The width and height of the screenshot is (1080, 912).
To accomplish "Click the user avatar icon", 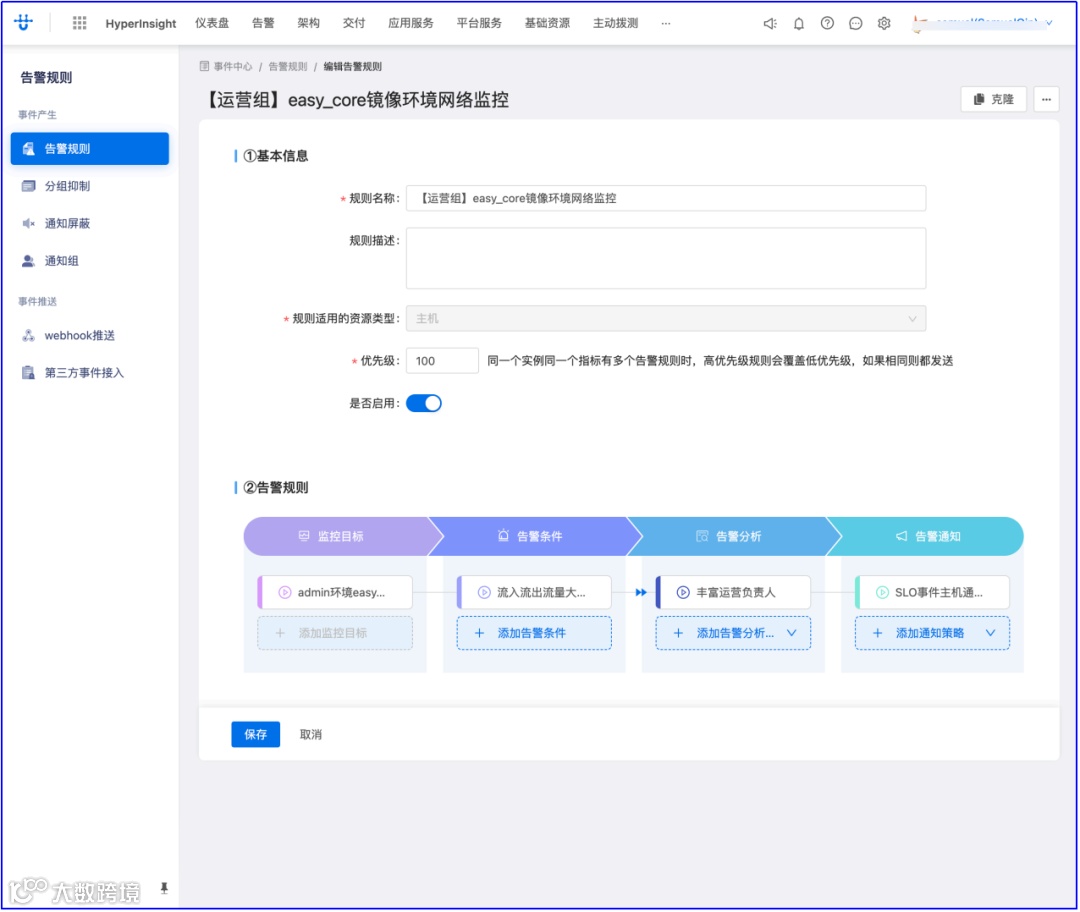I will coord(920,24).
